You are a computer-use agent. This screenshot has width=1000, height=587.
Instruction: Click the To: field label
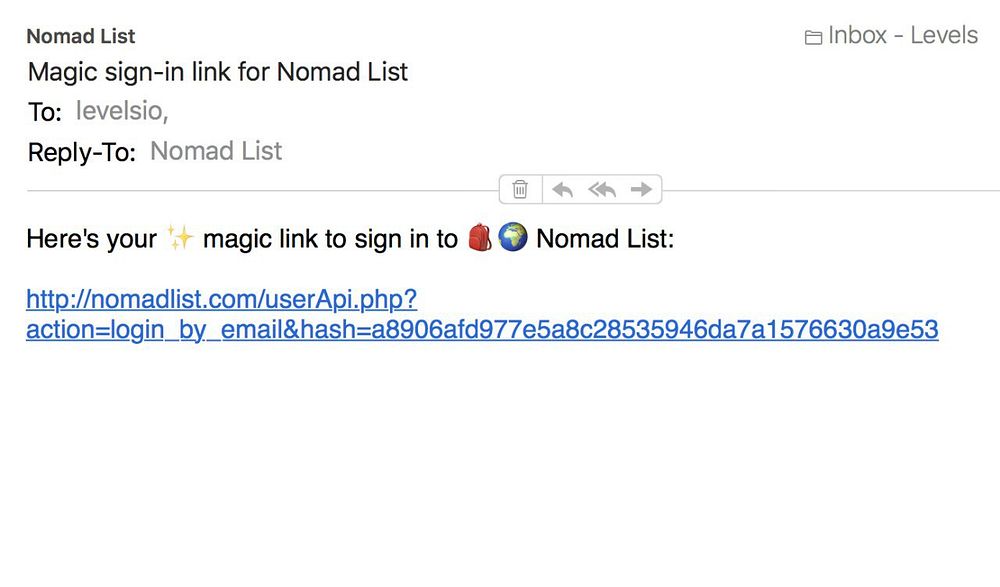point(45,112)
